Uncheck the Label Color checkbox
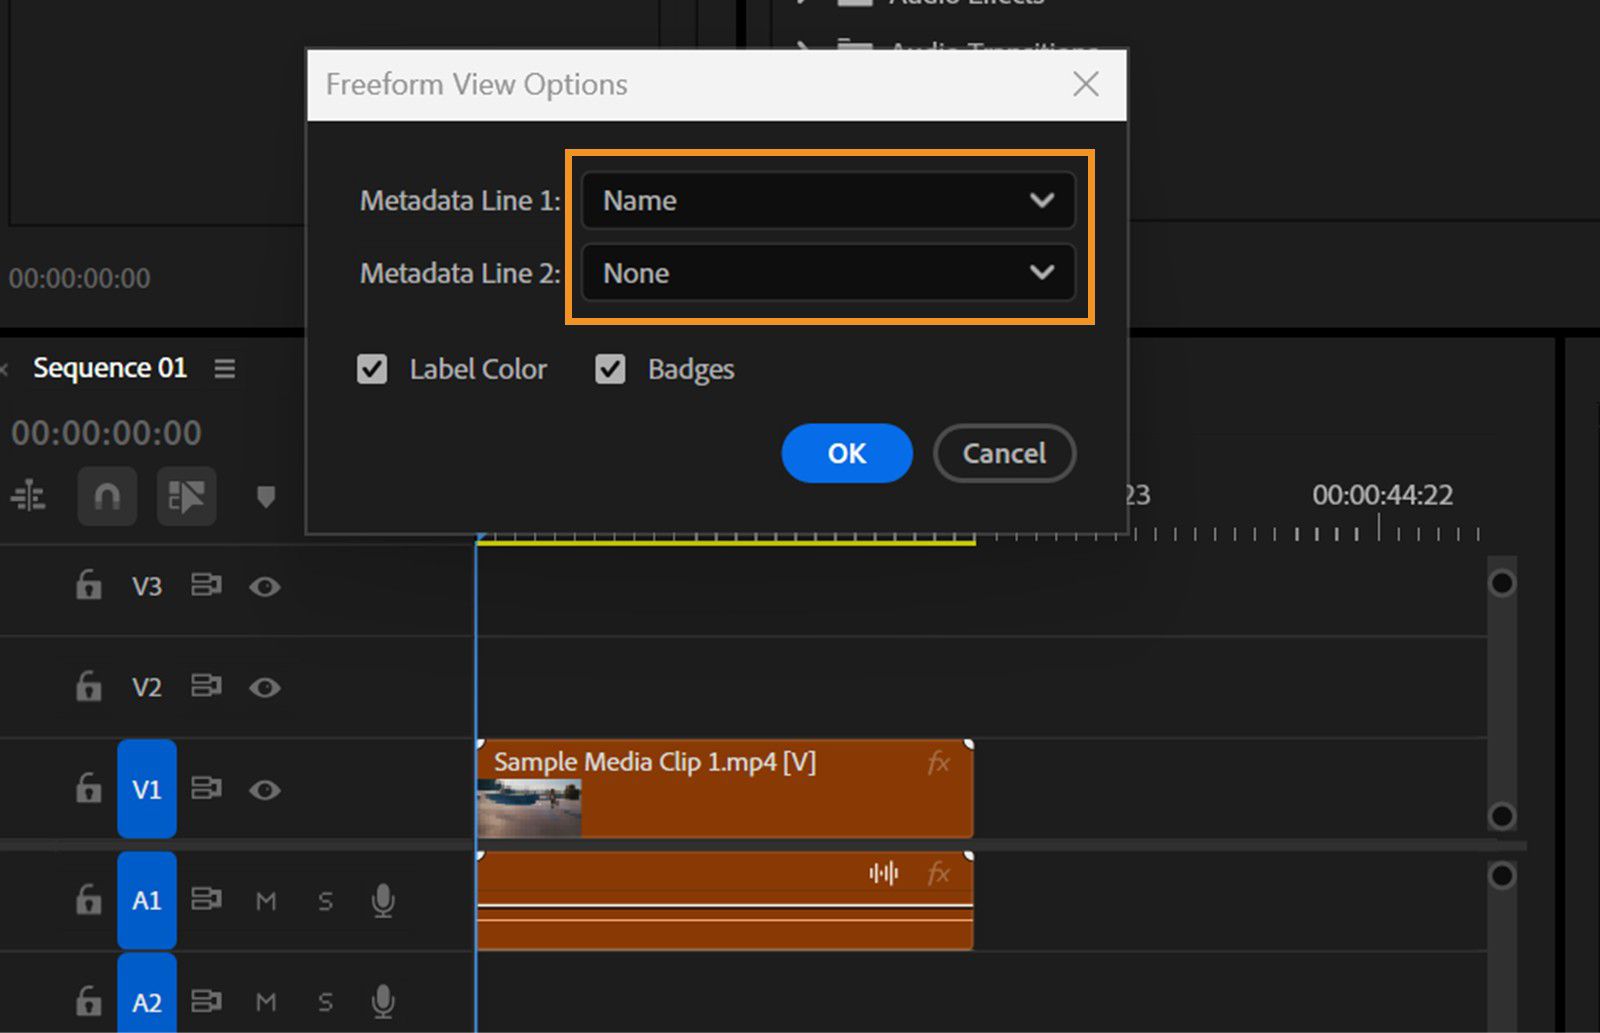Screen dimensions: 1600x1033 tap(371, 369)
